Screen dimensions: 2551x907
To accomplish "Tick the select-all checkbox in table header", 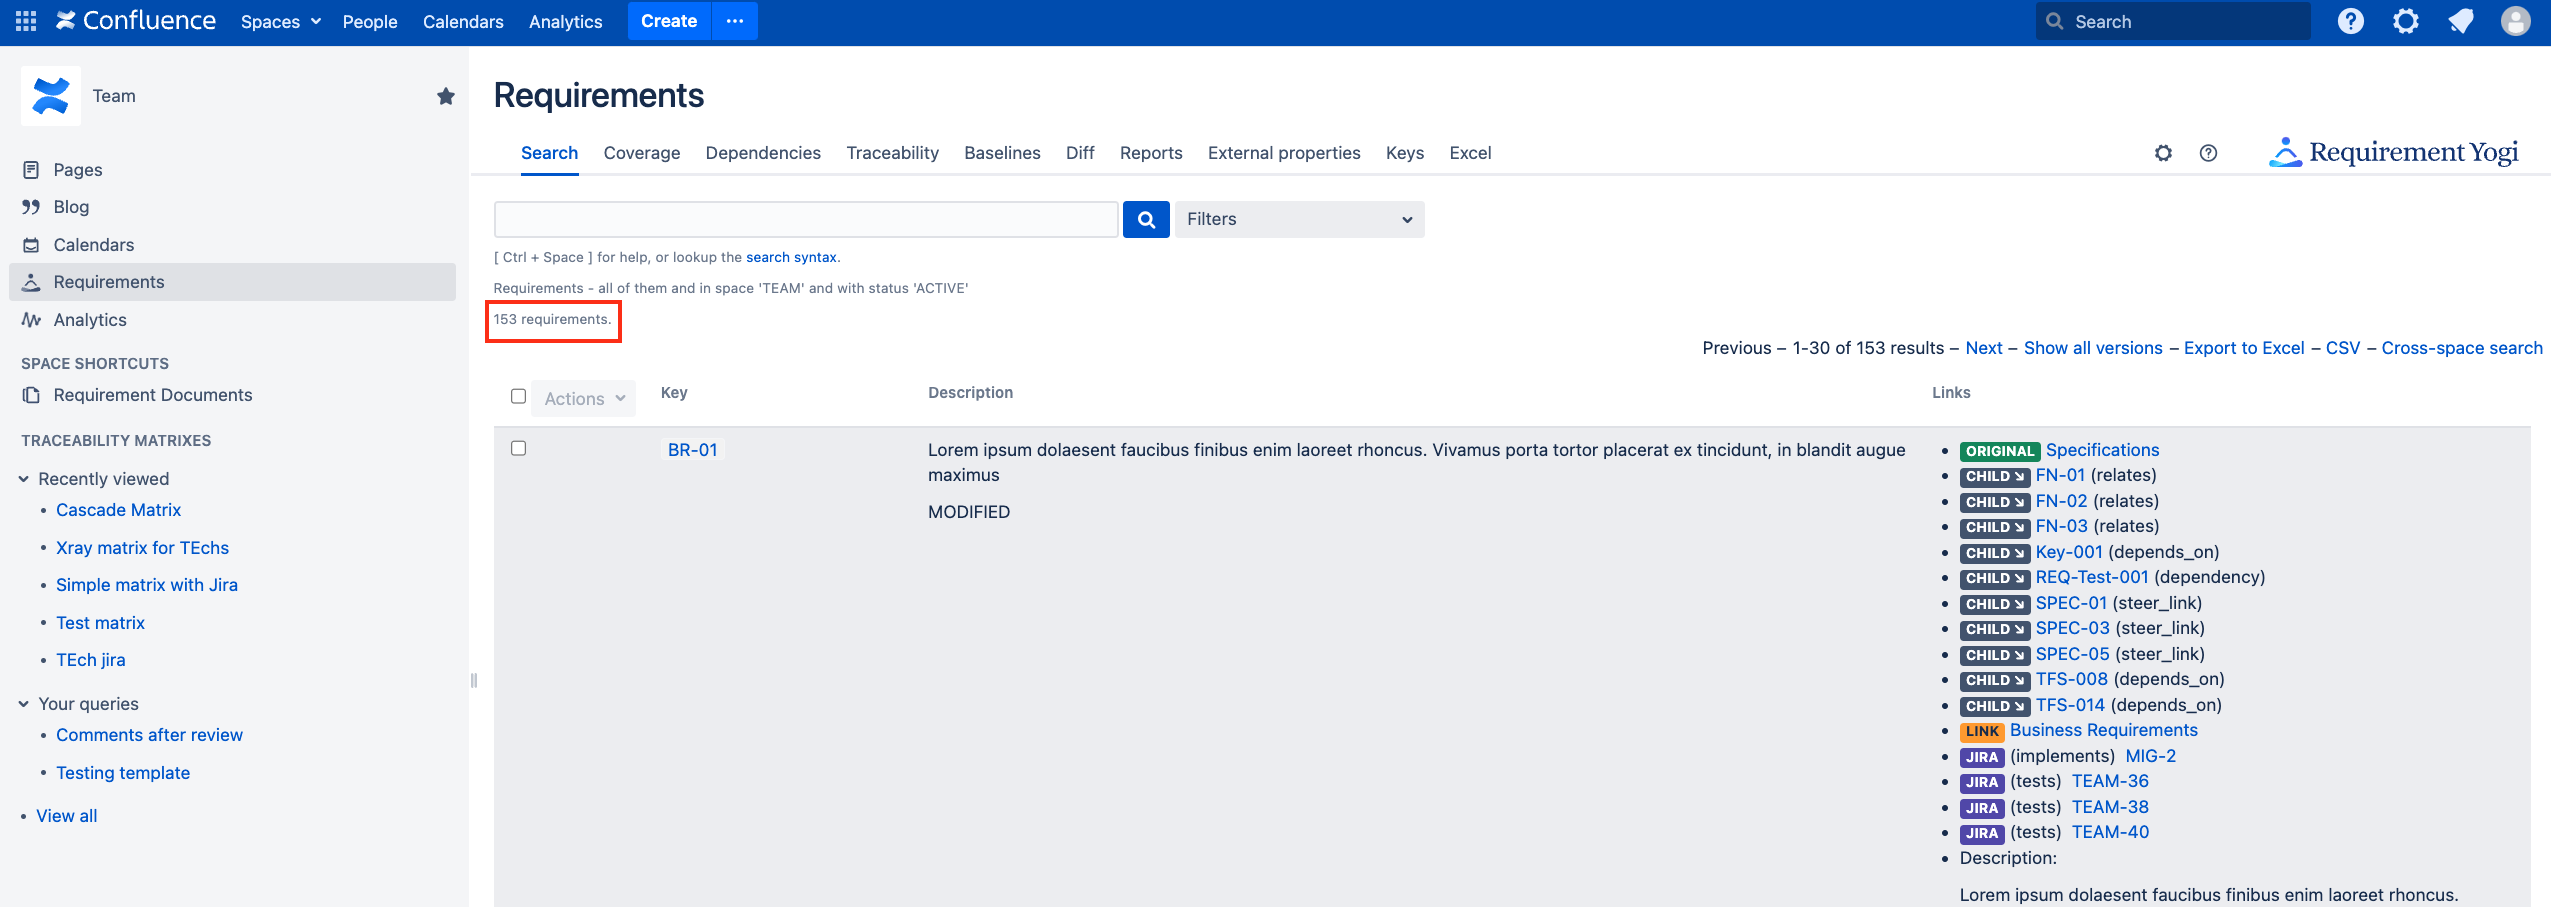I will (x=518, y=397).
